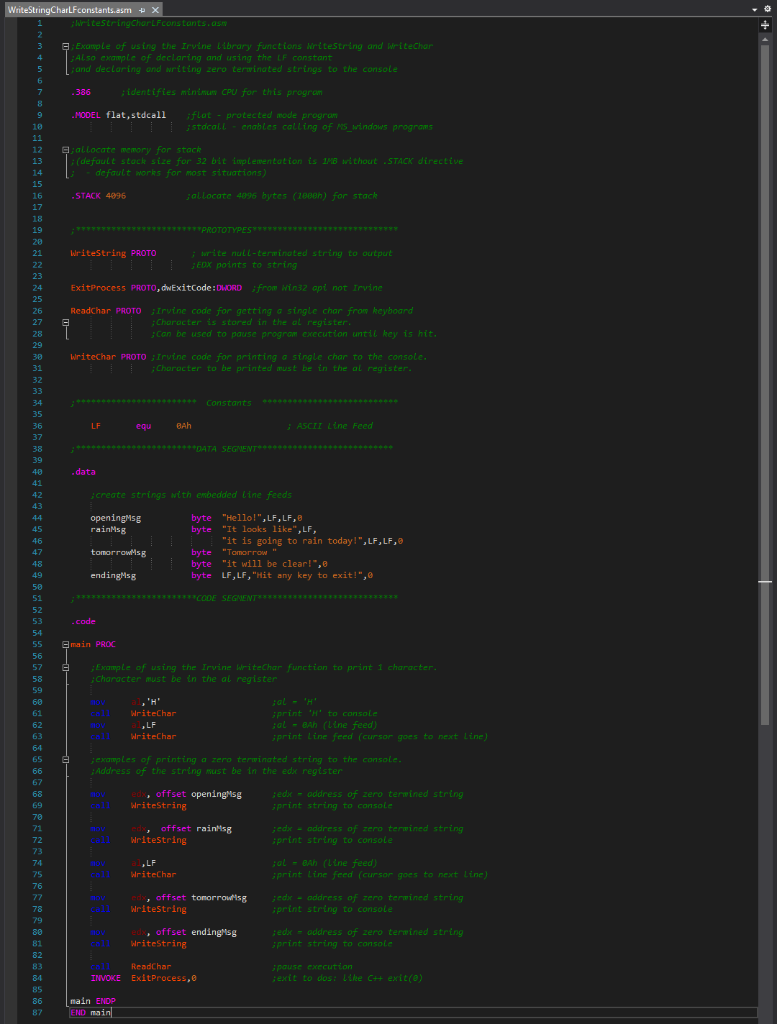The height and width of the screenshot is (1024, 777).
Task: Click the vertical scrollbar thumb
Action: (765, 384)
